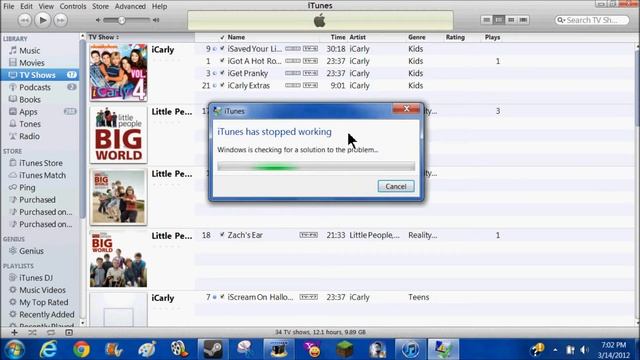Switch to album list view
The width and height of the screenshot is (640, 360).
(x=499, y=20)
